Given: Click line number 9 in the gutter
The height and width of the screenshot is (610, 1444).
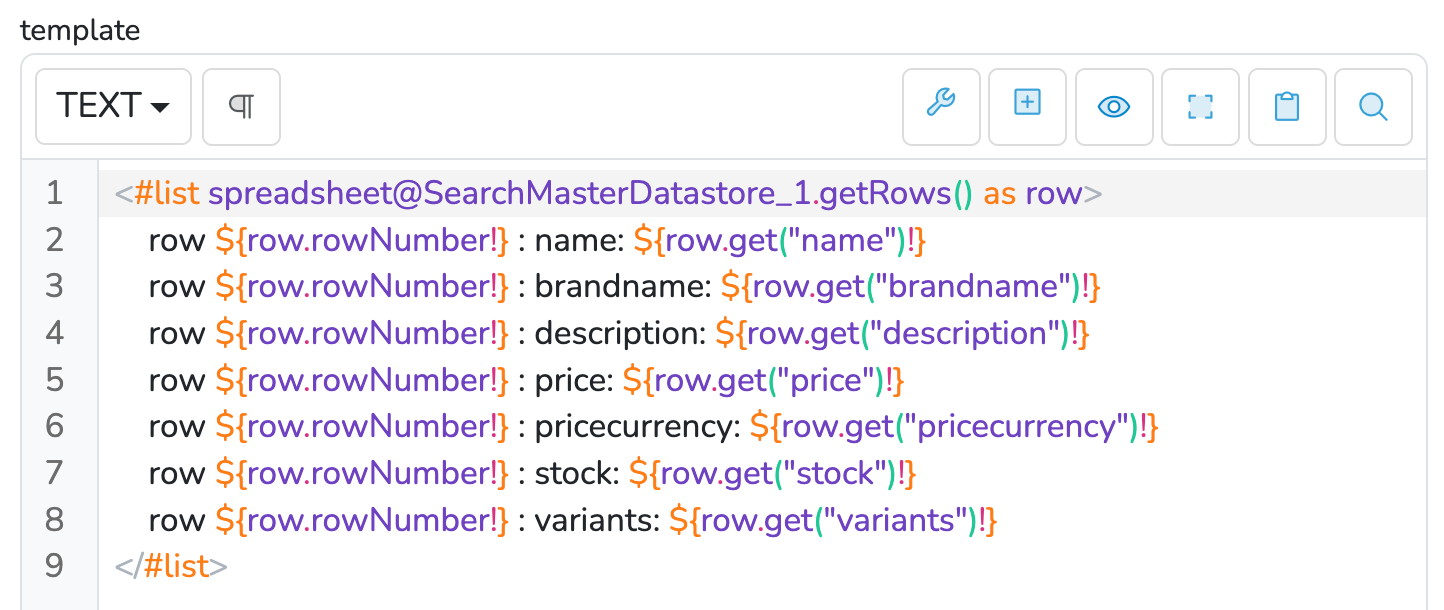Looking at the screenshot, I should click(x=54, y=566).
